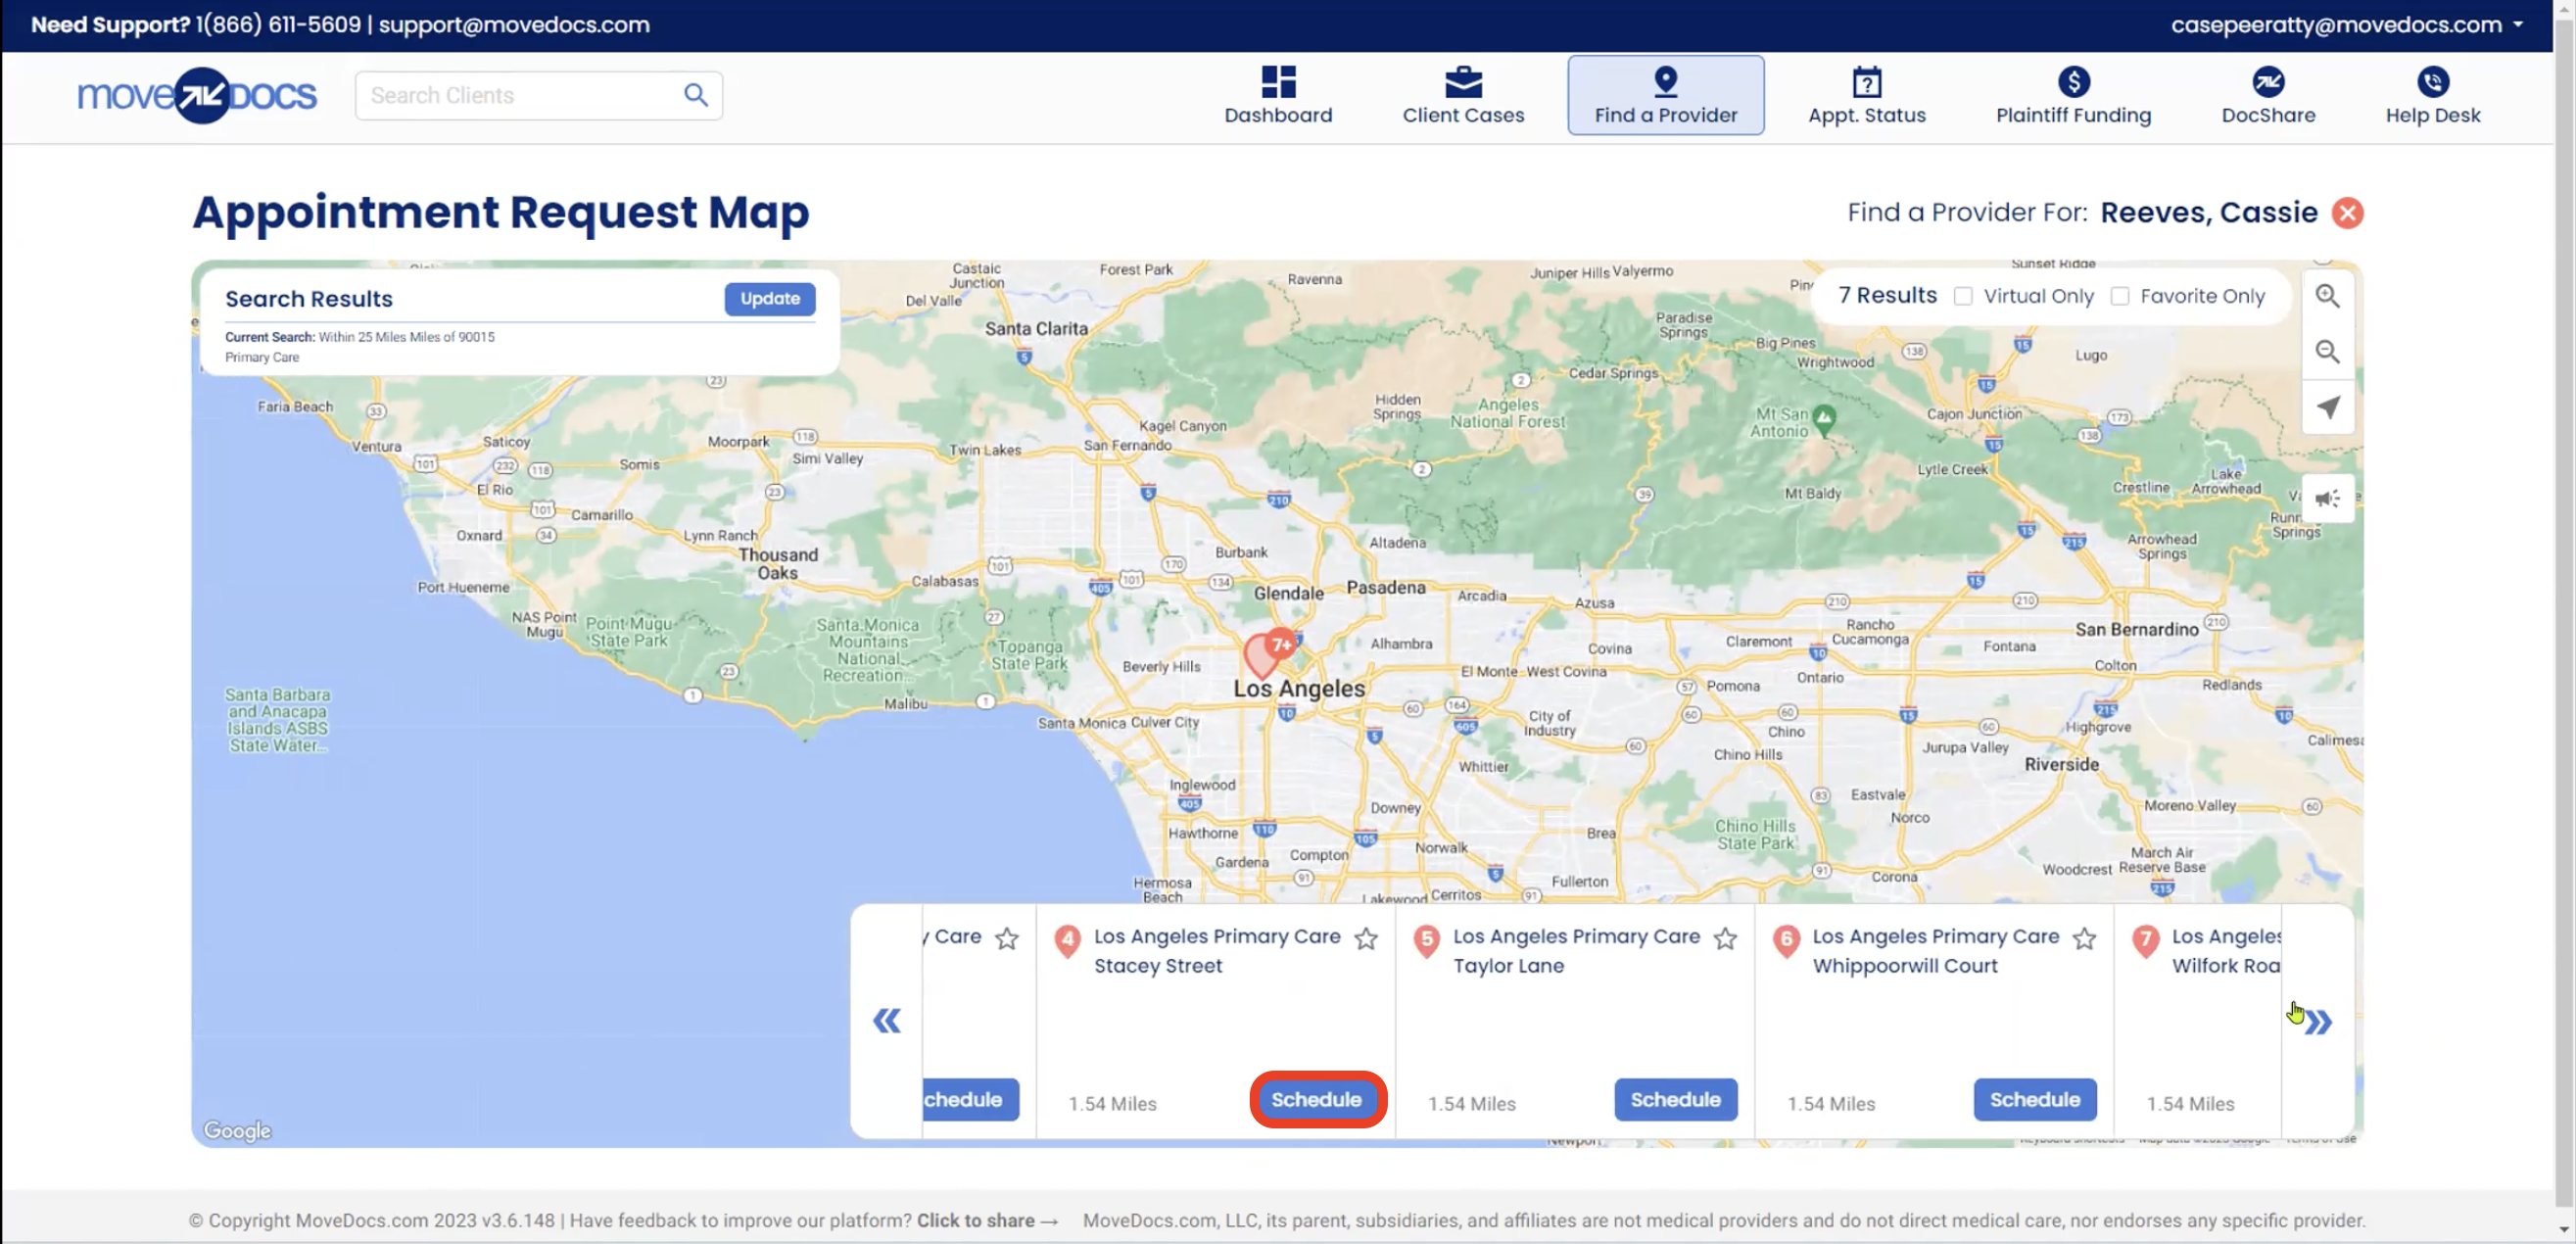
Task: Click the Update search button
Action: point(769,298)
